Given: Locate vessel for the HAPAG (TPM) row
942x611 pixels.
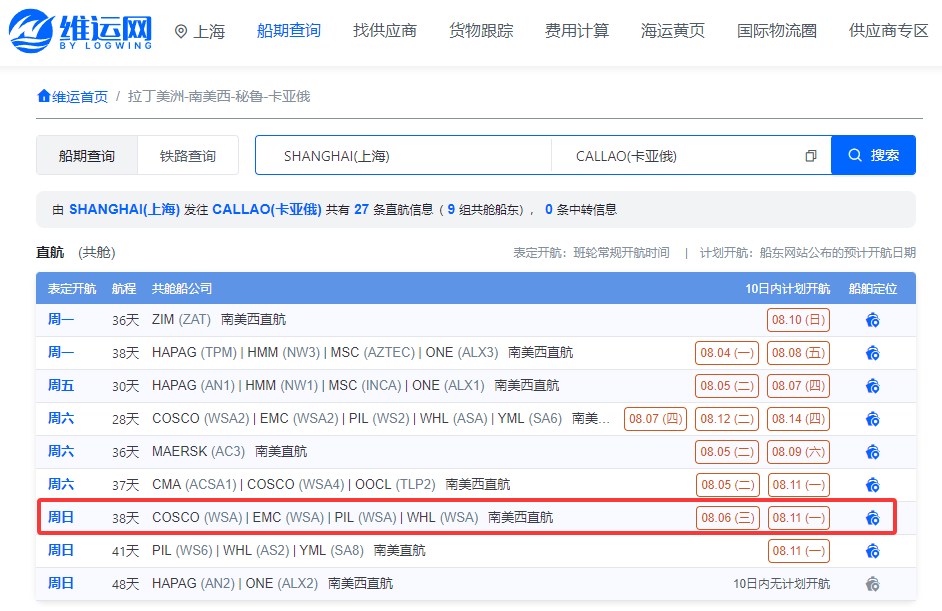Looking at the screenshot, I should pyautogui.click(x=872, y=353).
